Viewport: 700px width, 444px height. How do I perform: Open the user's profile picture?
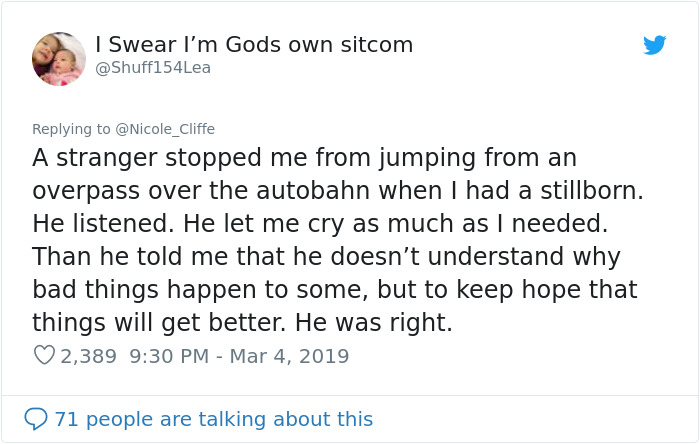click(x=59, y=58)
